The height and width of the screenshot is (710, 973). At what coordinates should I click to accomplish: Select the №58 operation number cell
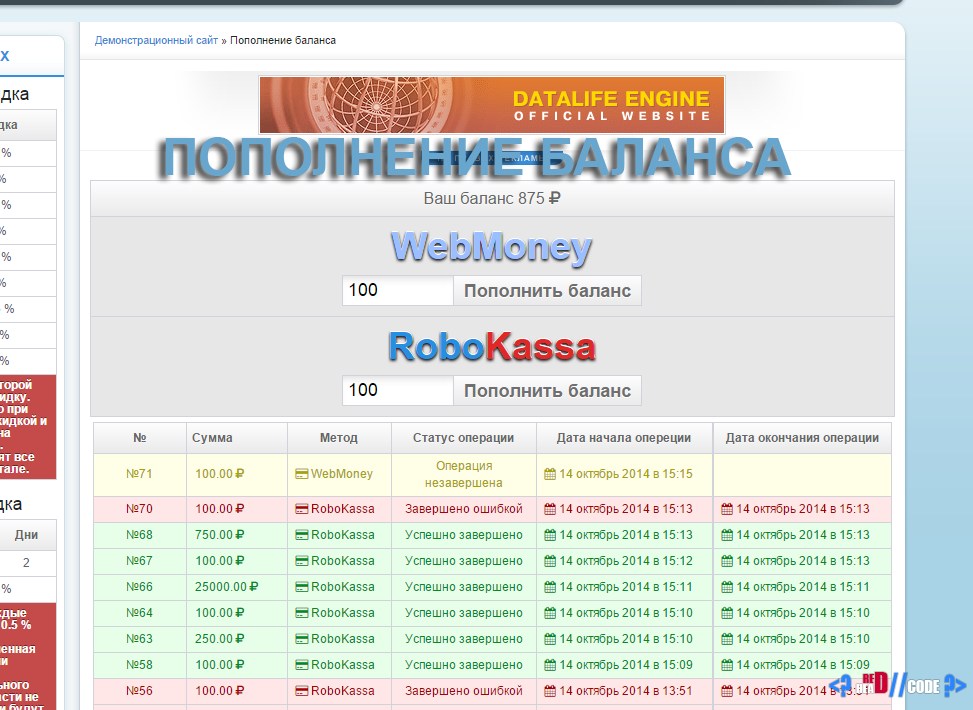tap(140, 665)
